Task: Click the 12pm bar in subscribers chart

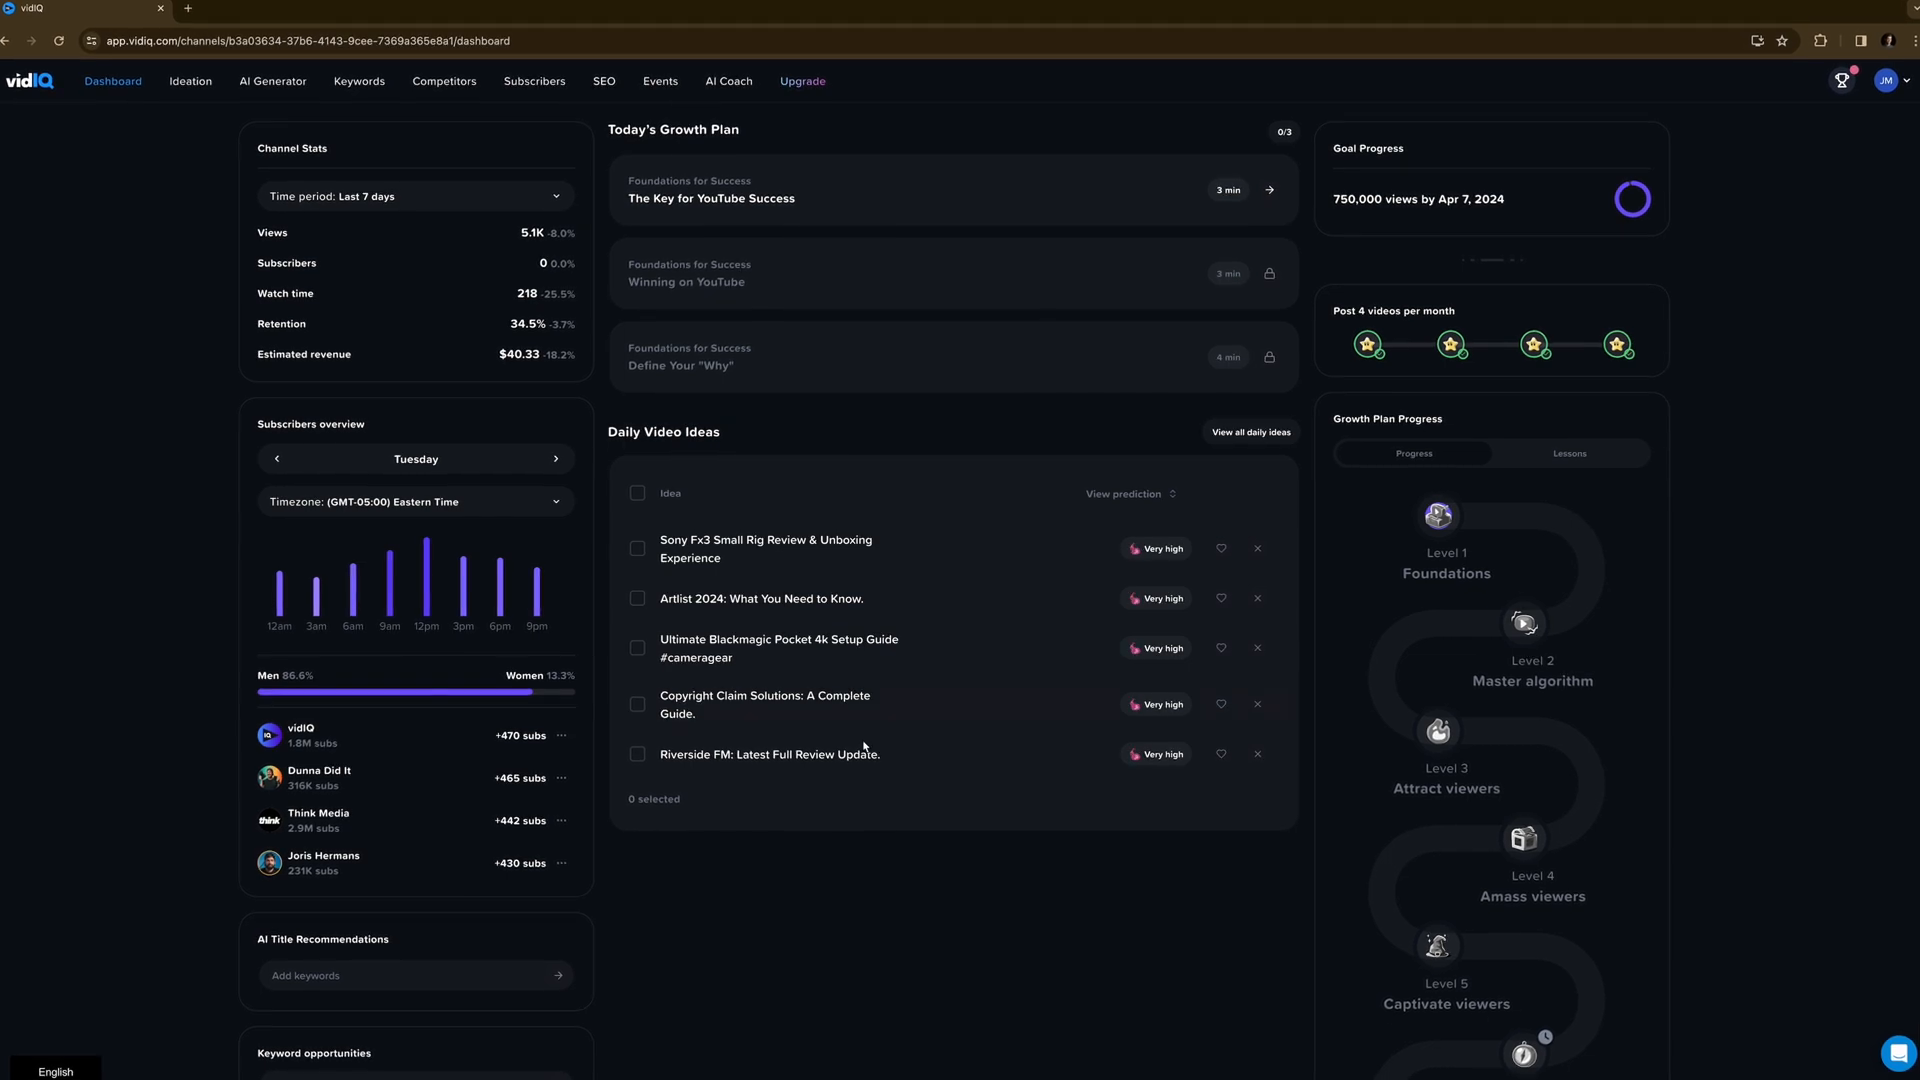Action: click(427, 578)
